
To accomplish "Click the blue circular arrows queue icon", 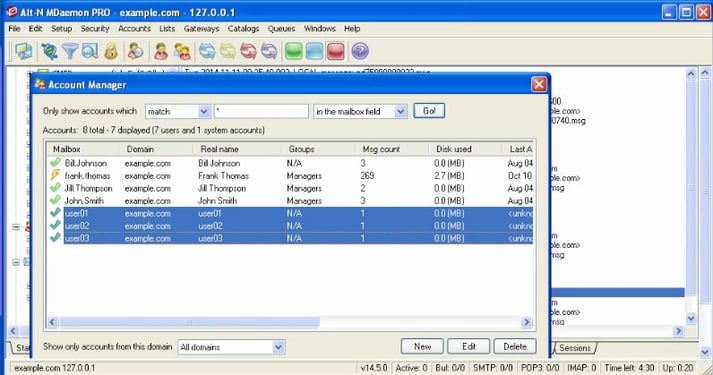I will [x=207, y=51].
